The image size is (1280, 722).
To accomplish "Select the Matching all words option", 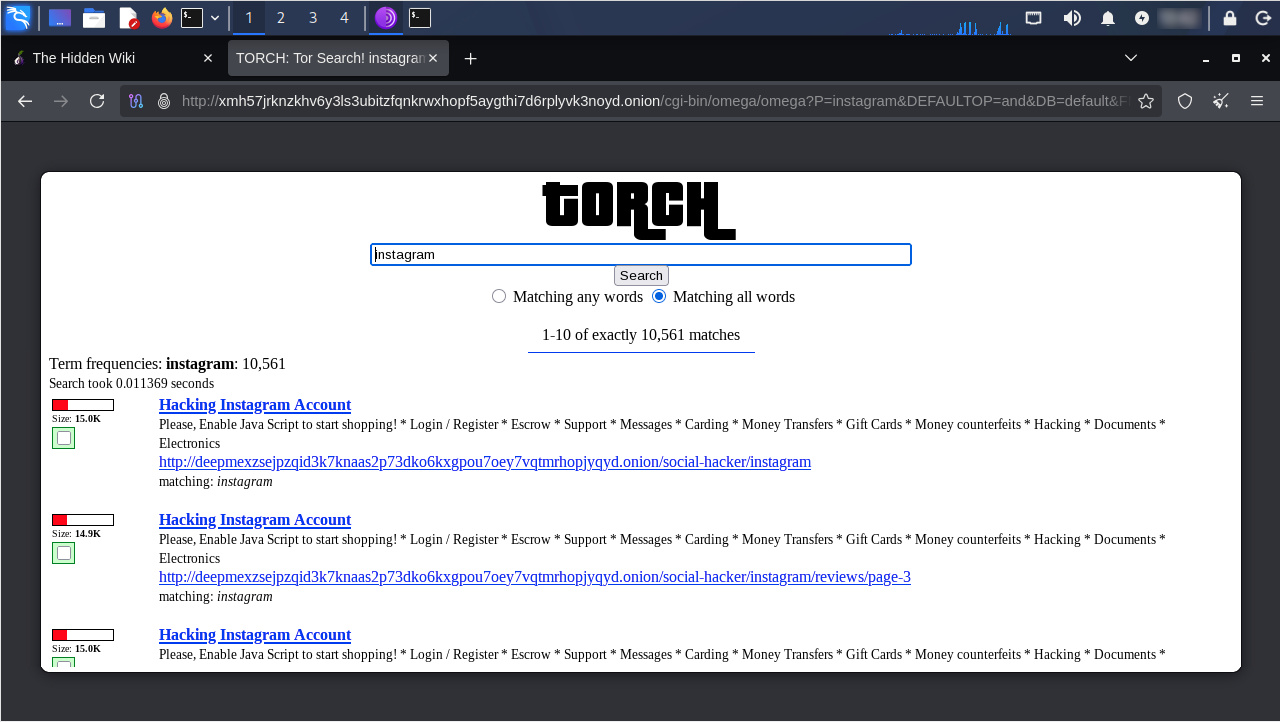I will click(659, 296).
